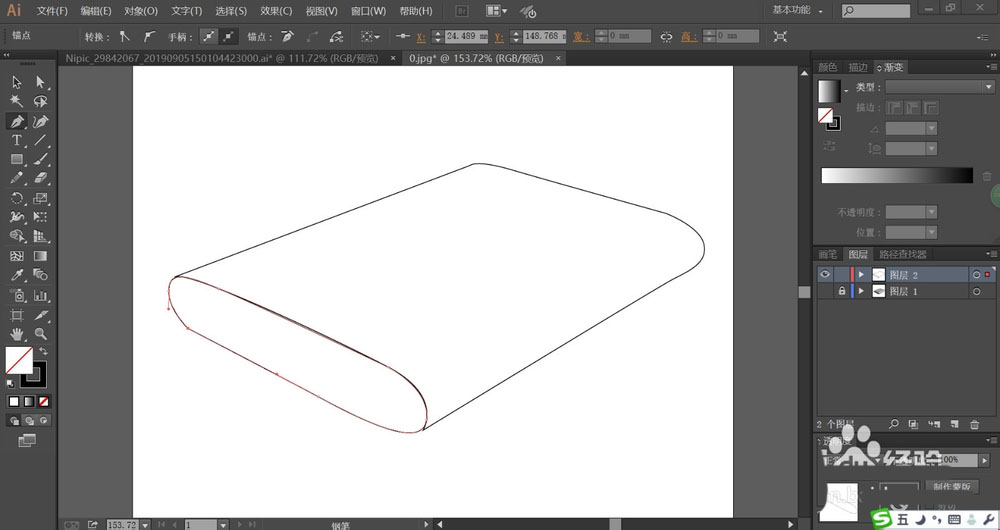1000x530 pixels.
Task: Switch to 0.jpg document tab
Action: click(476, 58)
